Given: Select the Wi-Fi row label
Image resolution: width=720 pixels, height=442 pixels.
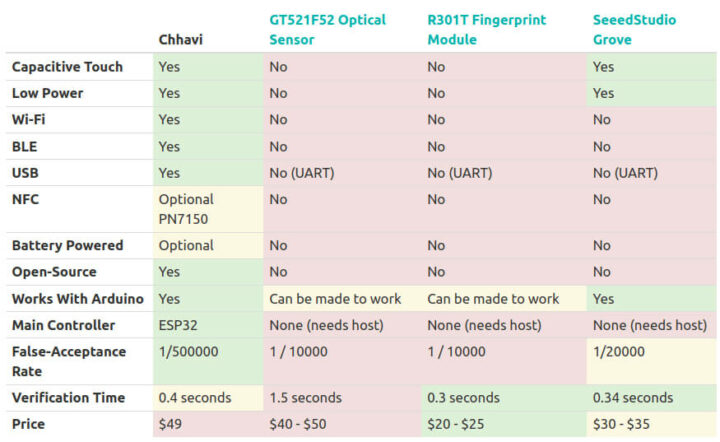Looking at the screenshot, I should (x=30, y=119).
